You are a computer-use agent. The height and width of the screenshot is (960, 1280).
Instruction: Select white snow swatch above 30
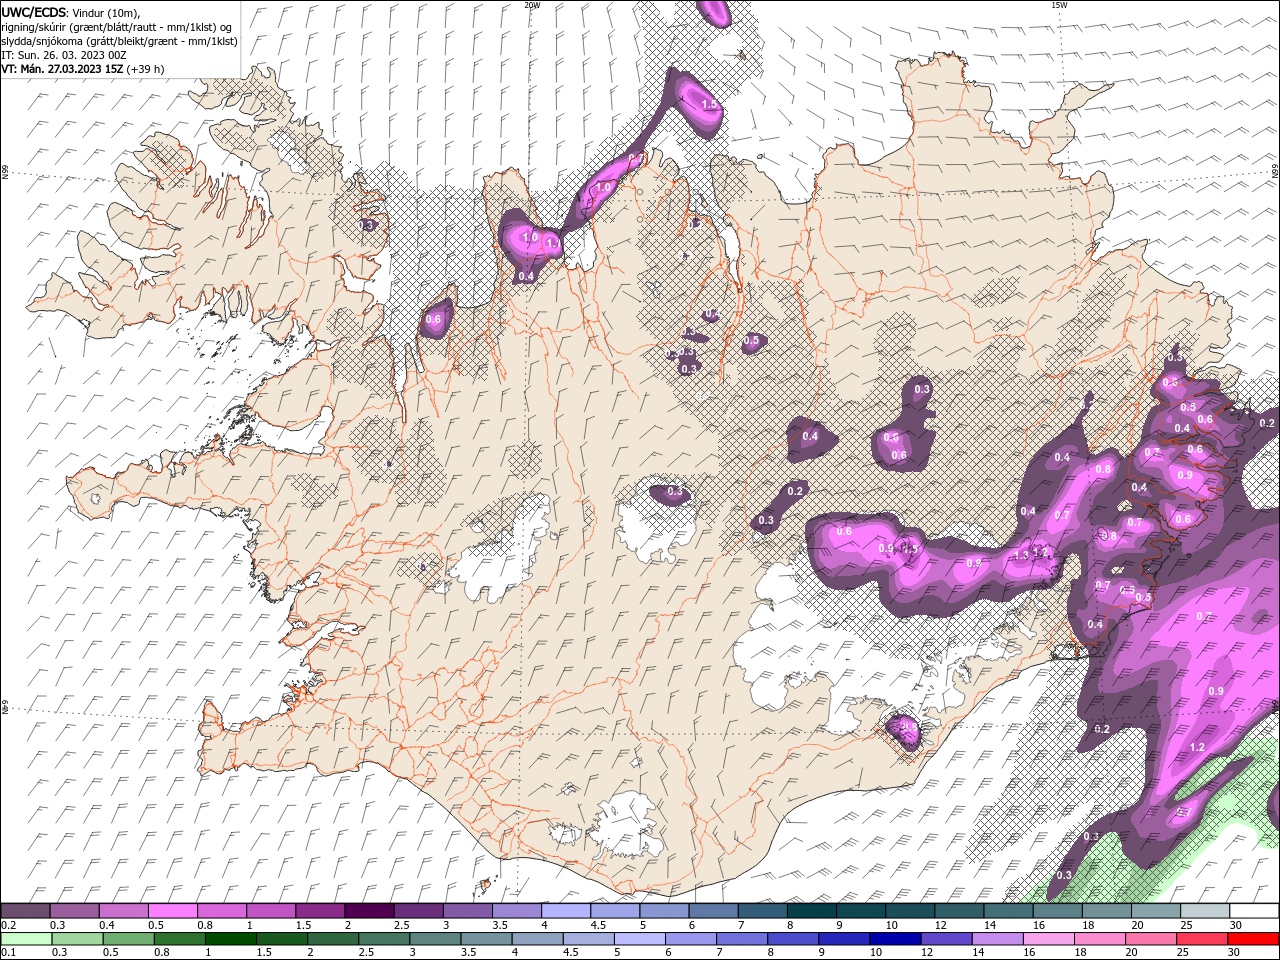(x=1254, y=911)
